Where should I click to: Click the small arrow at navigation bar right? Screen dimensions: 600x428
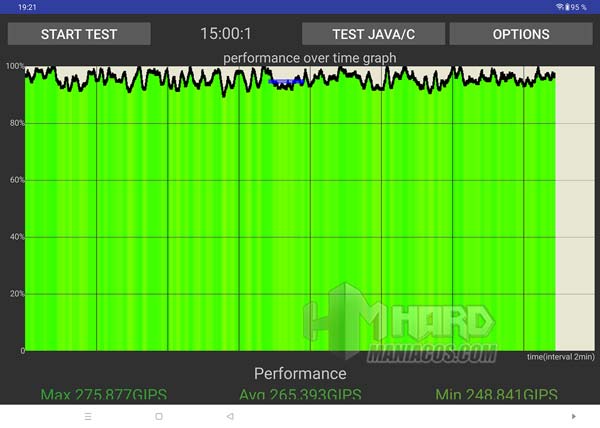[x=573, y=416]
